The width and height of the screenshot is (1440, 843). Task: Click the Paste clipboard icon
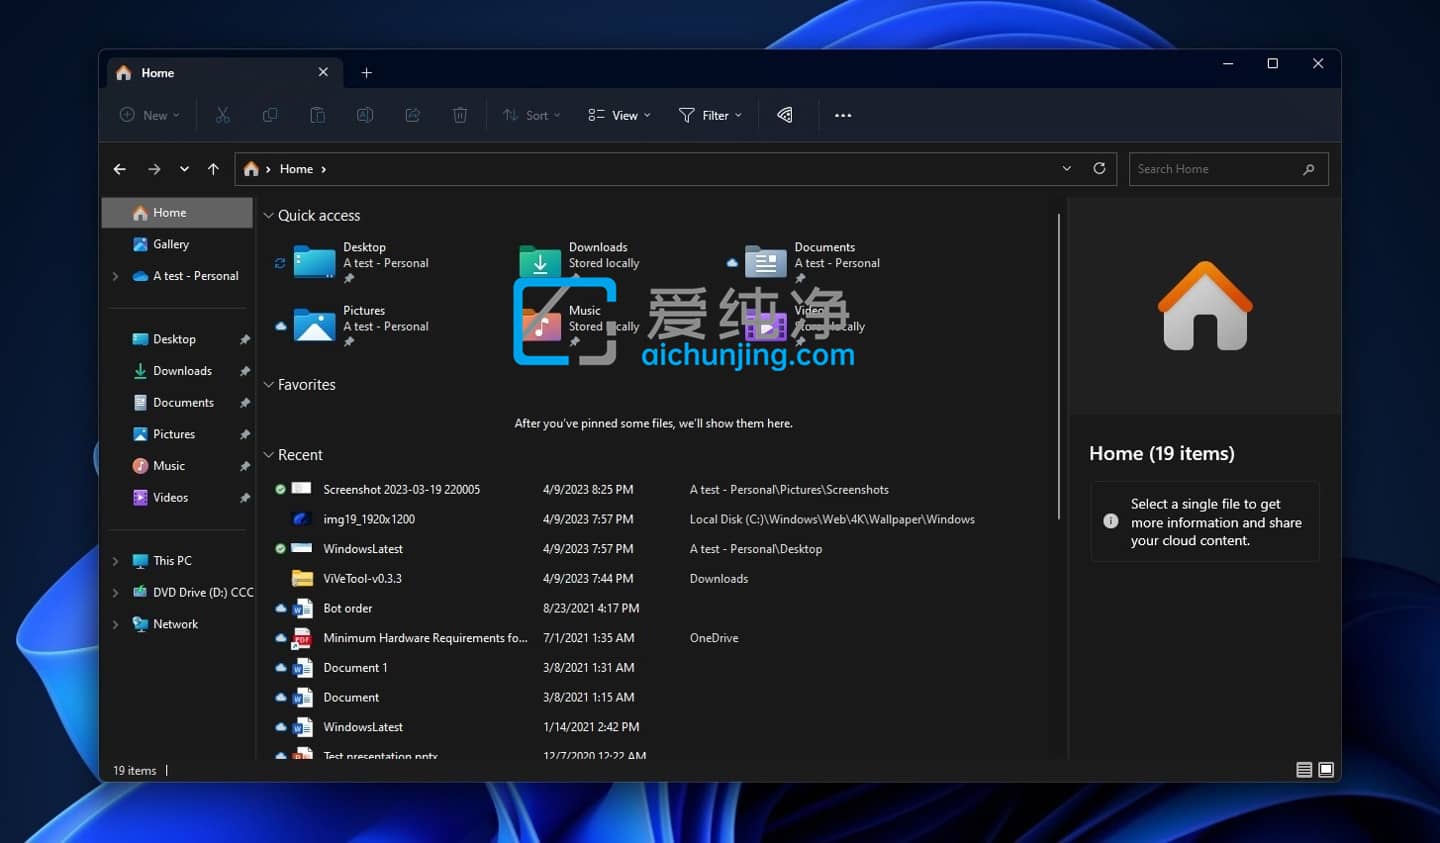[317, 115]
